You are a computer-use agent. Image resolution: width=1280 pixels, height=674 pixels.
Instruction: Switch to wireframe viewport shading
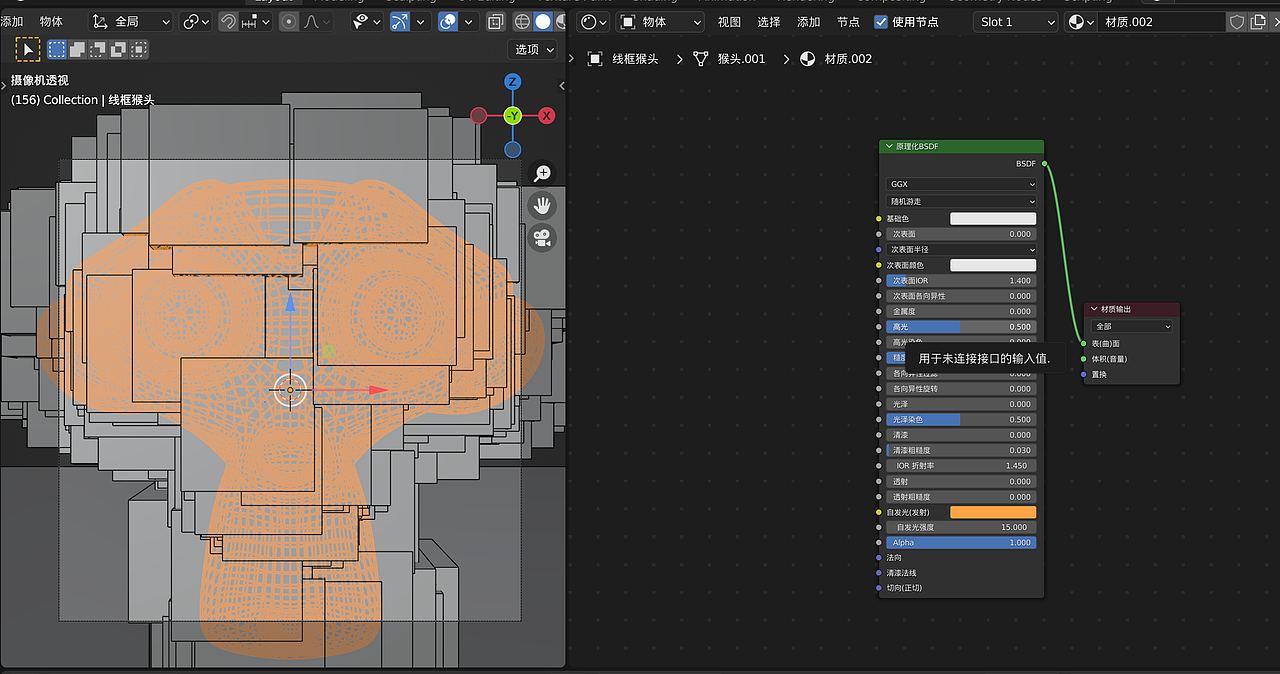point(523,21)
